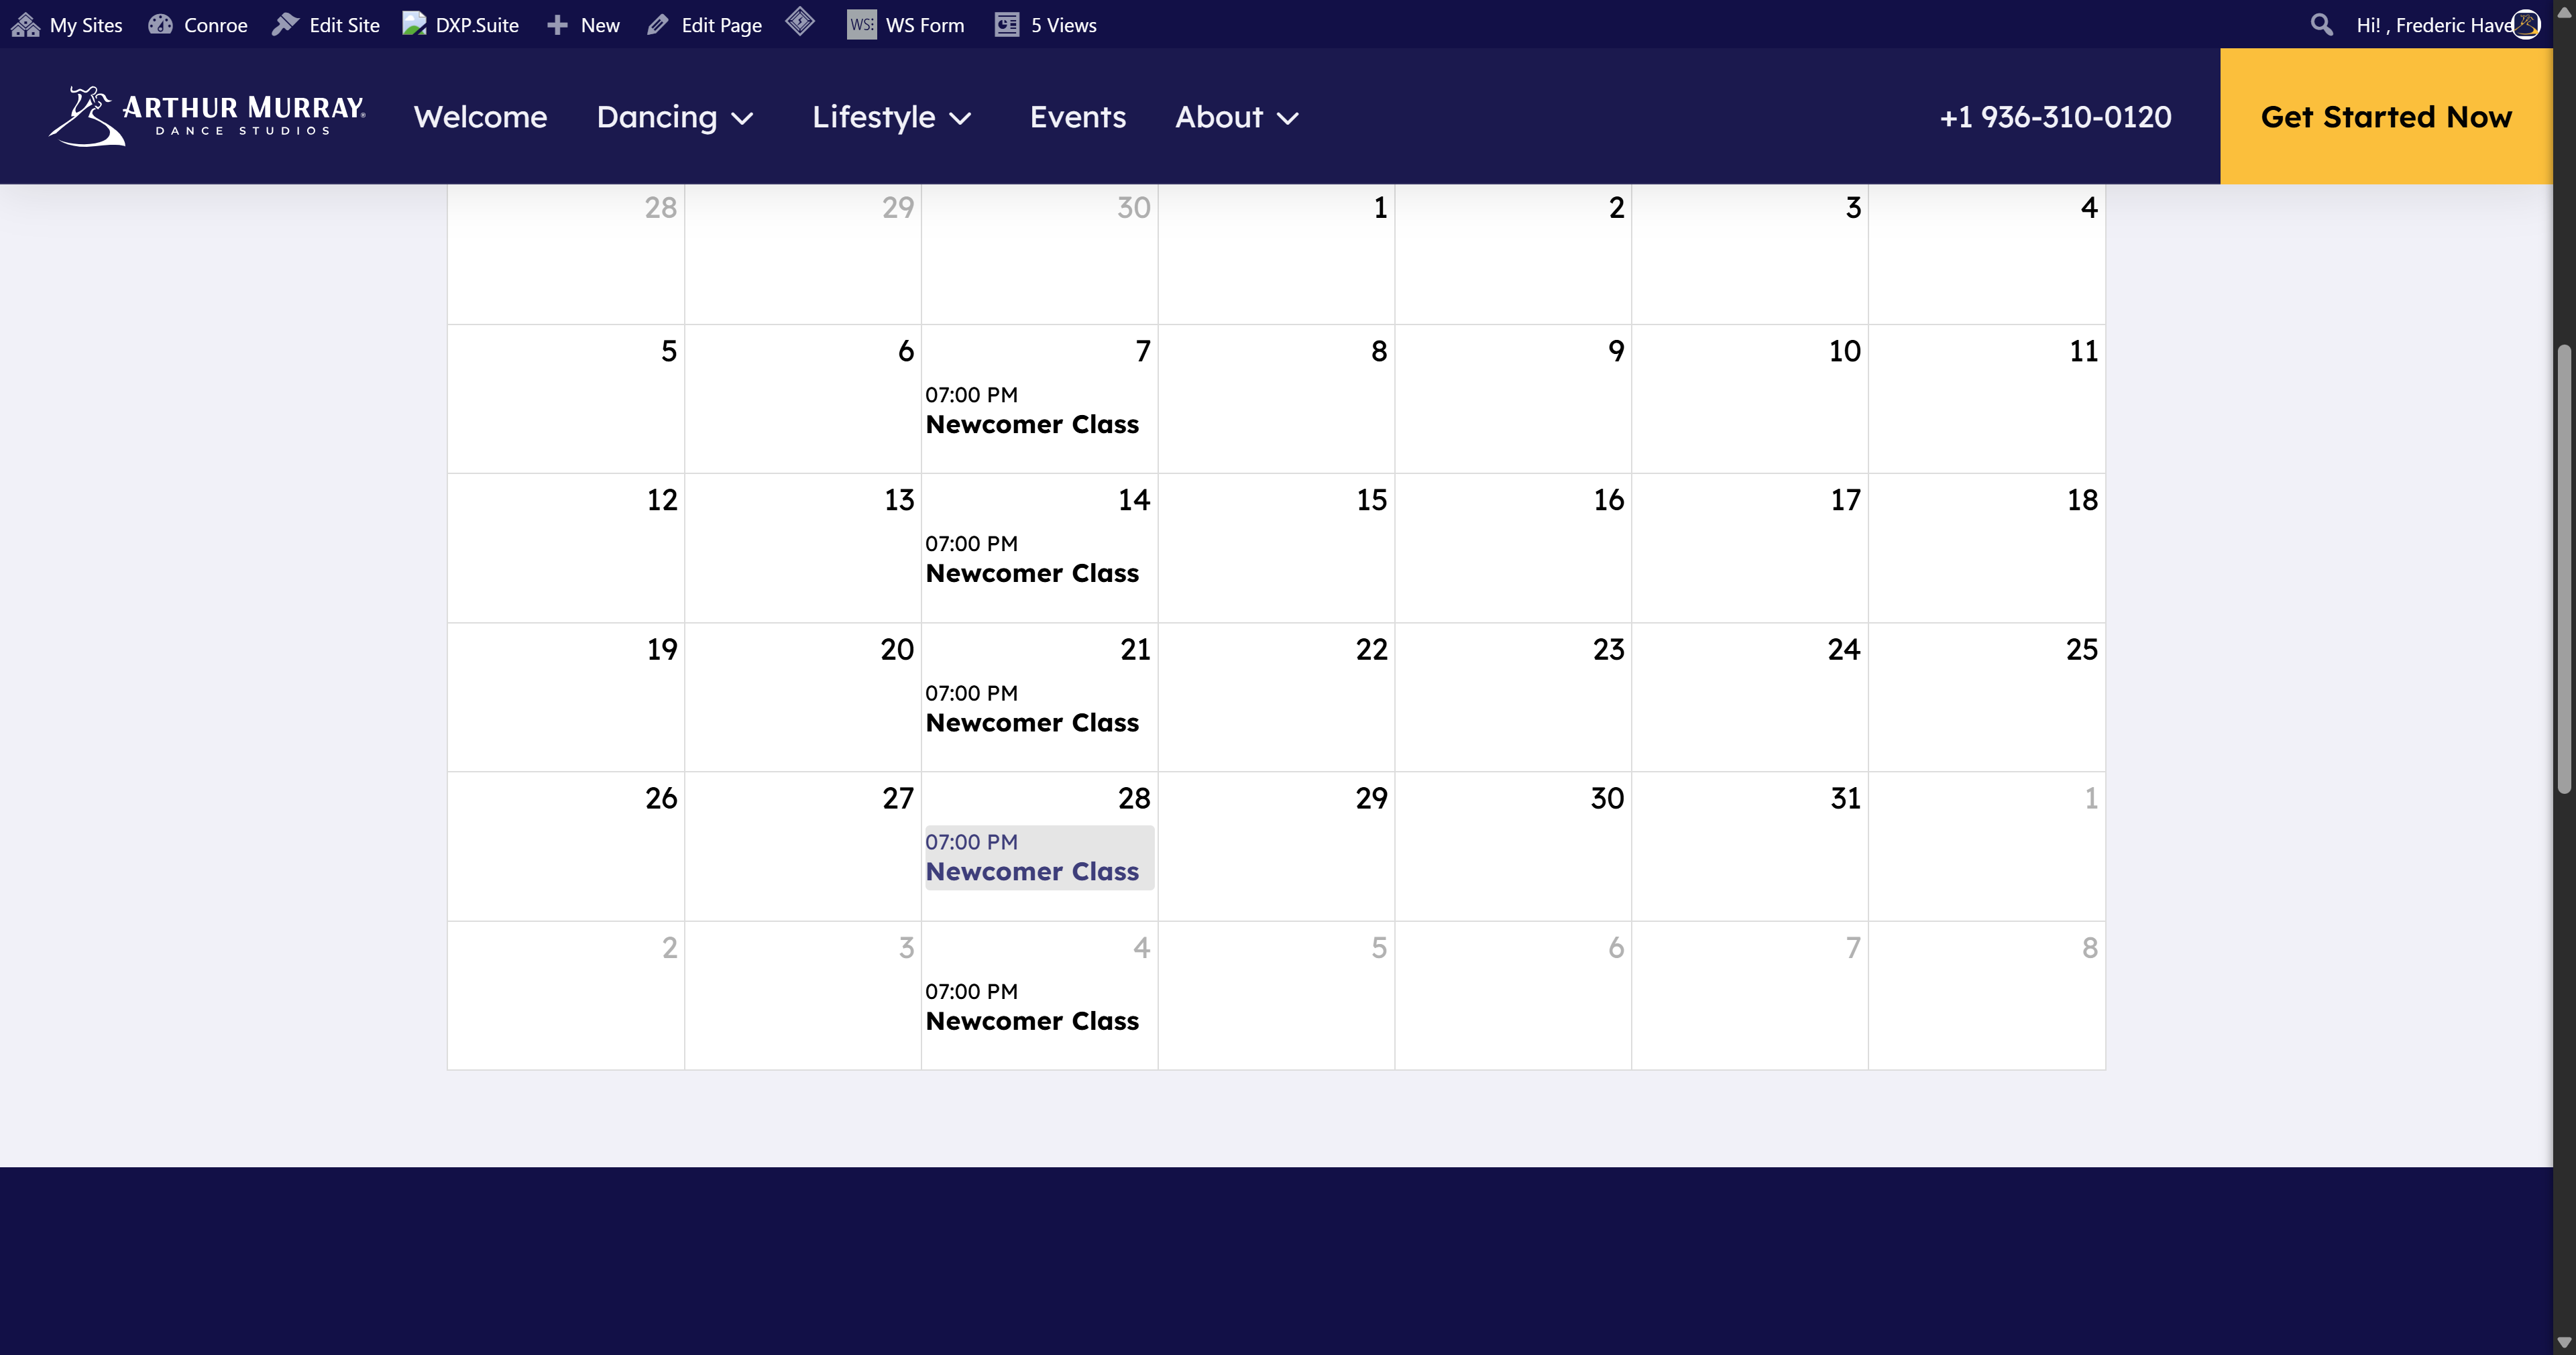Click the 07:00 PM time on the 14th
Image resolution: width=2576 pixels, height=1355 pixels.
pyautogui.click(x=971, y=544)
